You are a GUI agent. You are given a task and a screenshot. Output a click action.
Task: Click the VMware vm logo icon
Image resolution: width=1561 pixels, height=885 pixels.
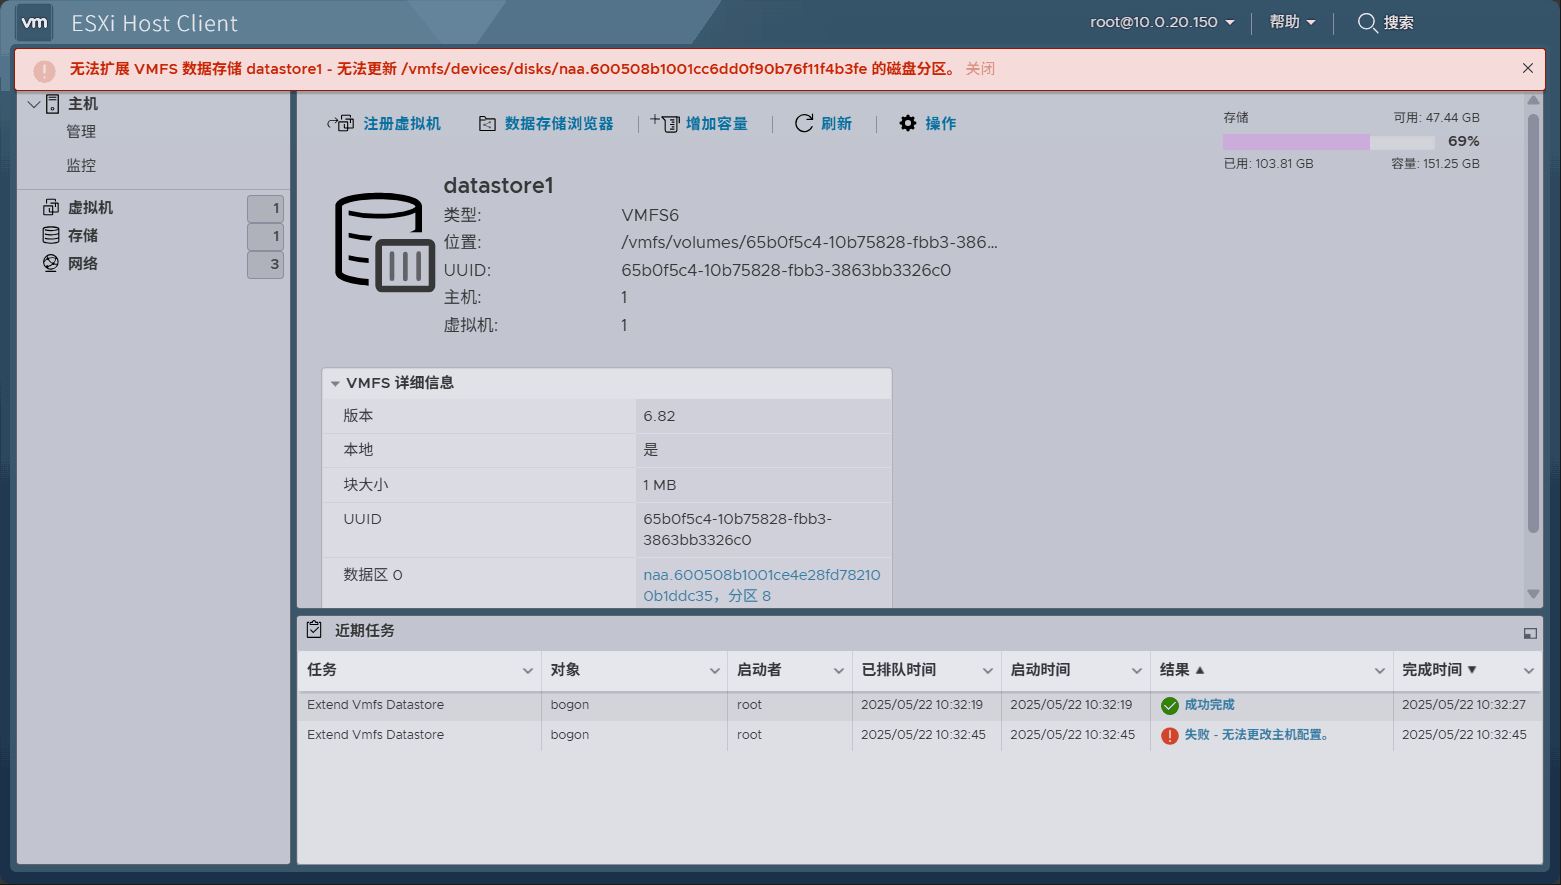click(x=35, y=22)
